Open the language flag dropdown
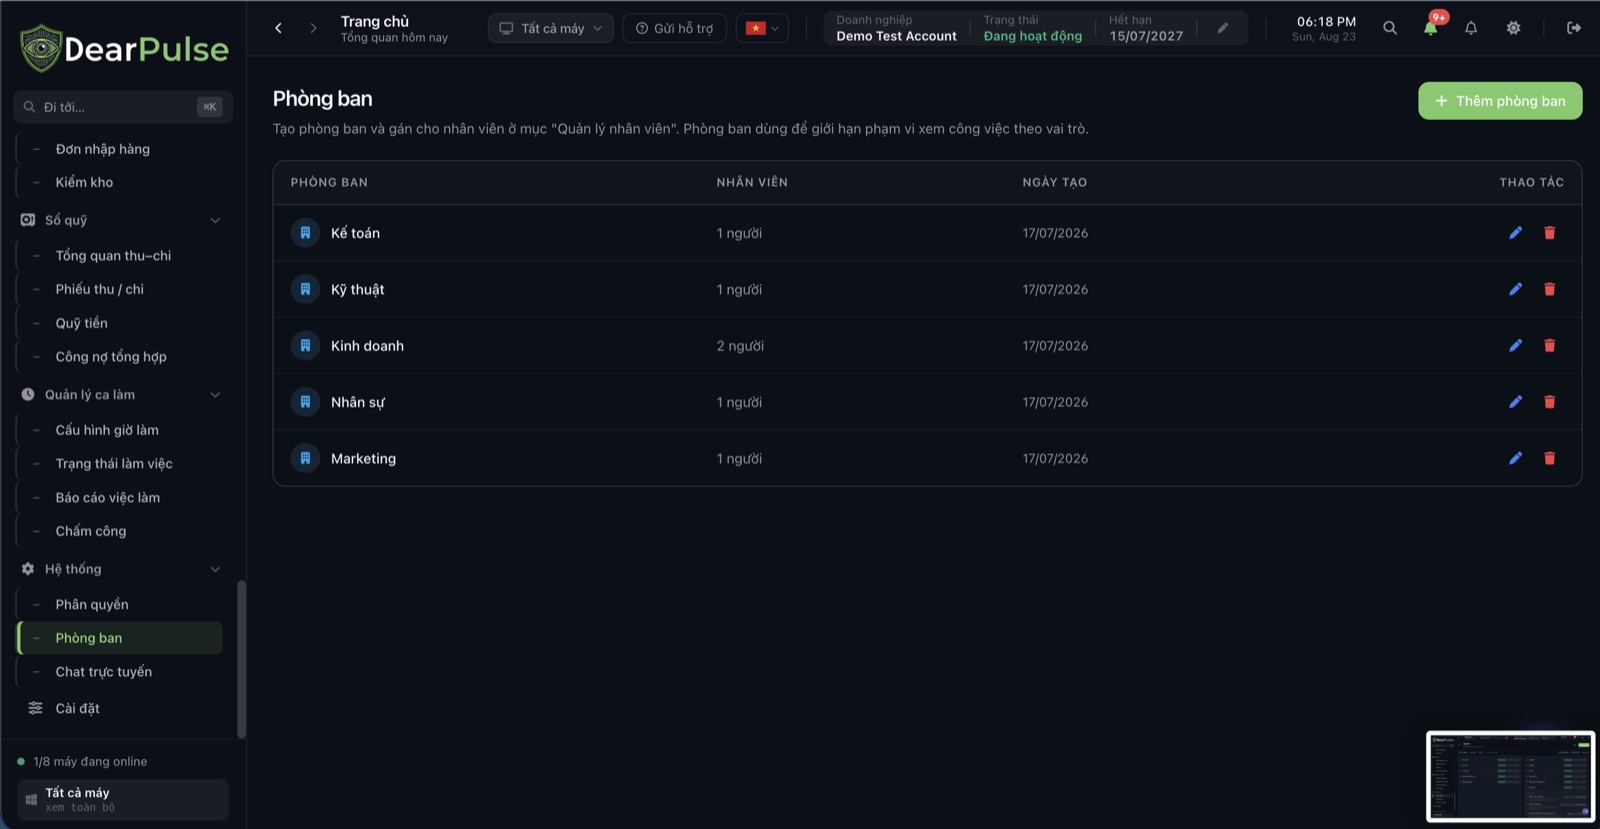The image size is (1600, 829). pos(762,28)
